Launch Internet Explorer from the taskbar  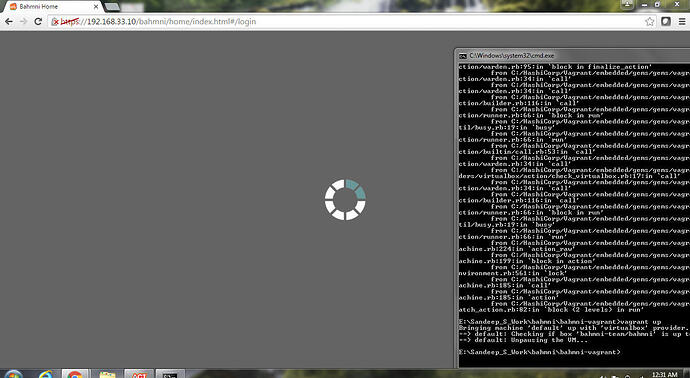coord(46,375)
